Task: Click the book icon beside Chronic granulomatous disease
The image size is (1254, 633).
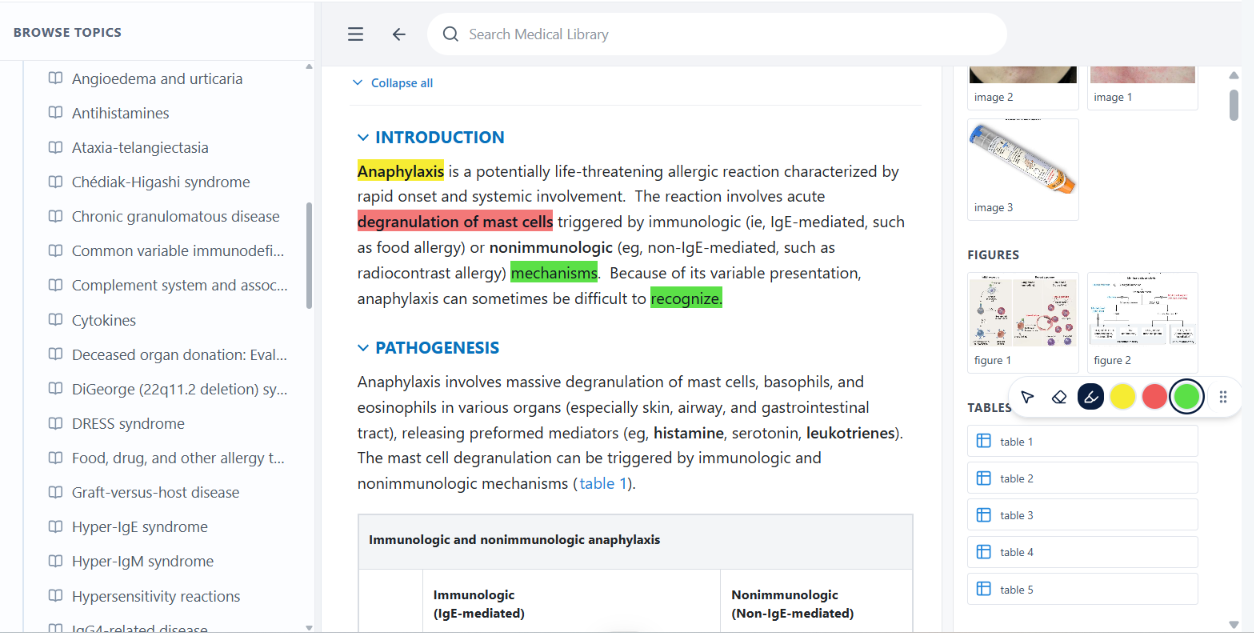Action: tap(56, 216)
